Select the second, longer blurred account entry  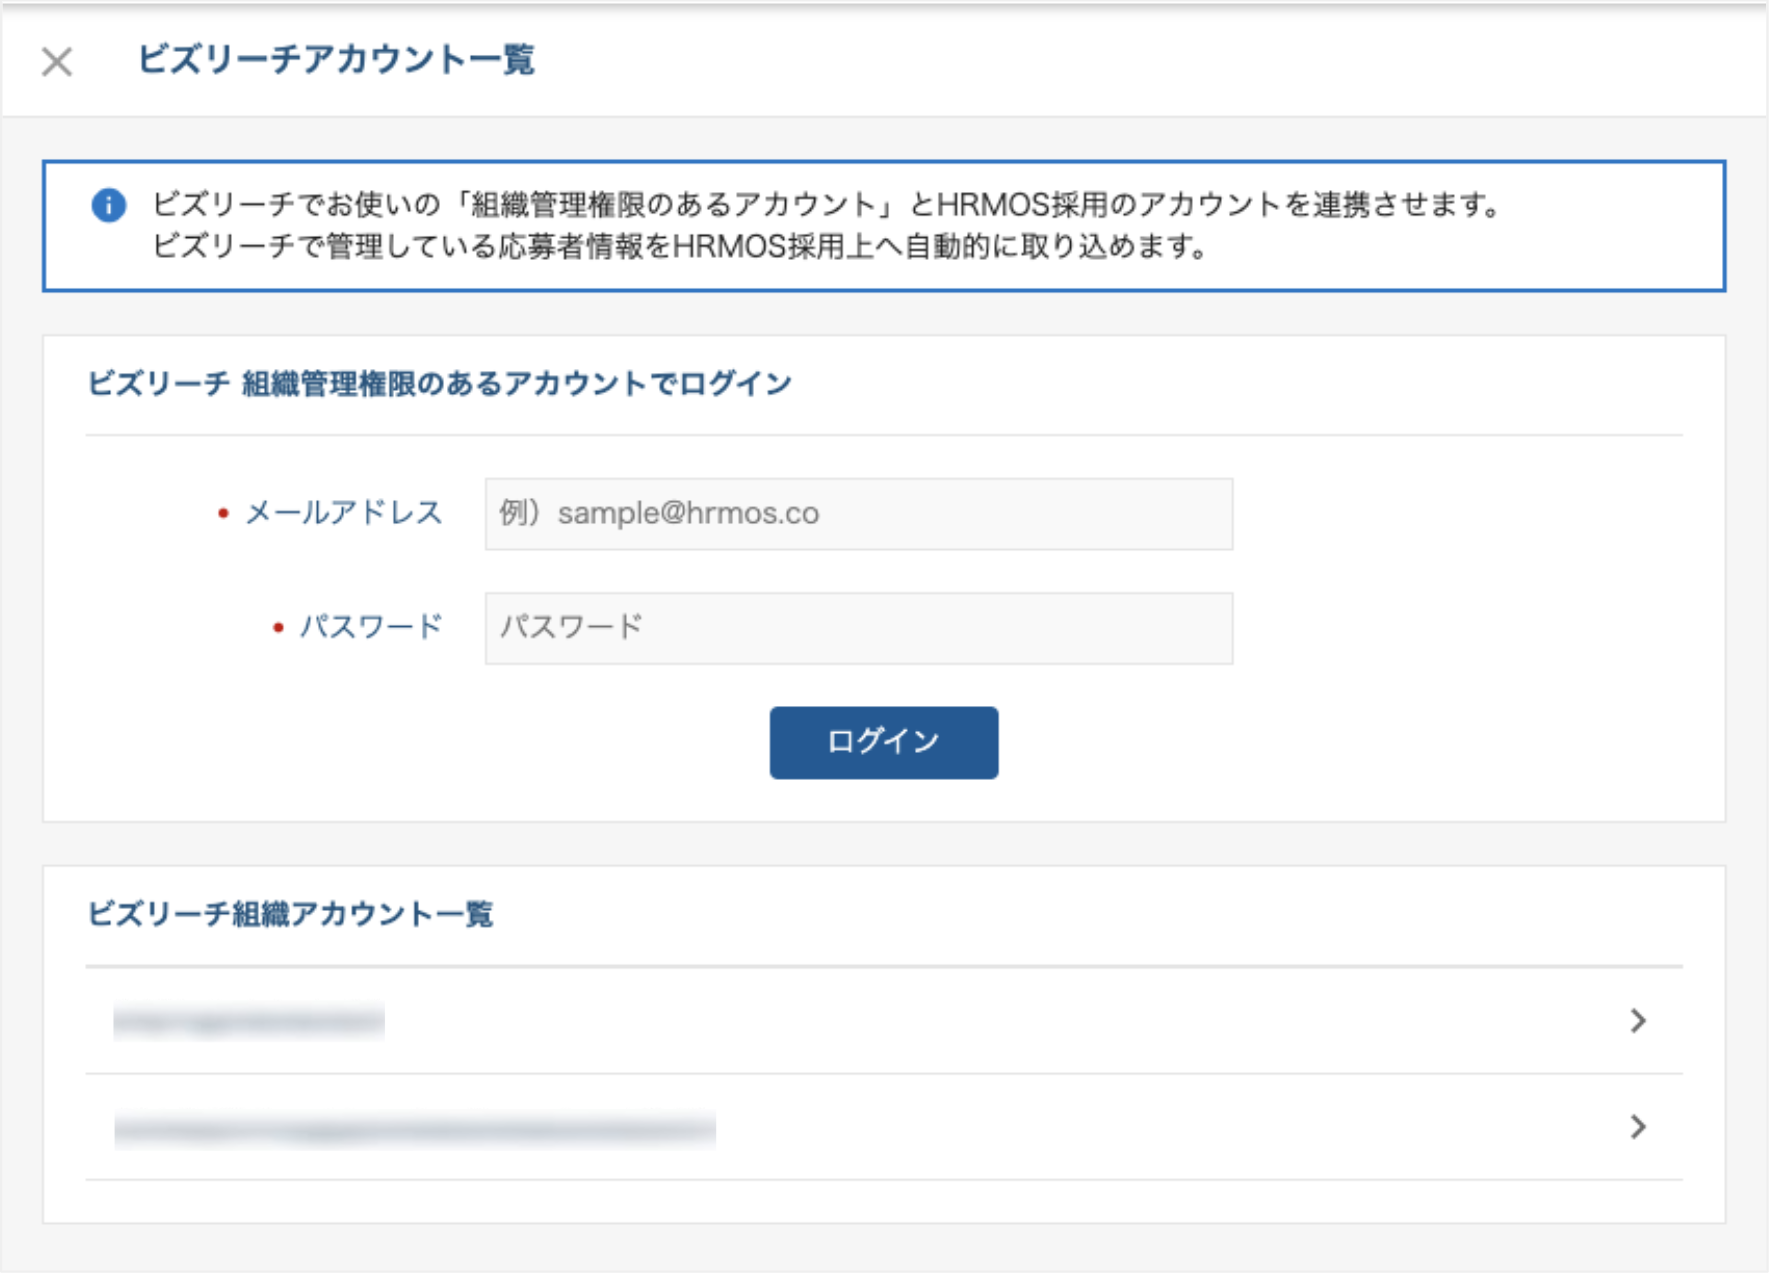pos(415,1130)
